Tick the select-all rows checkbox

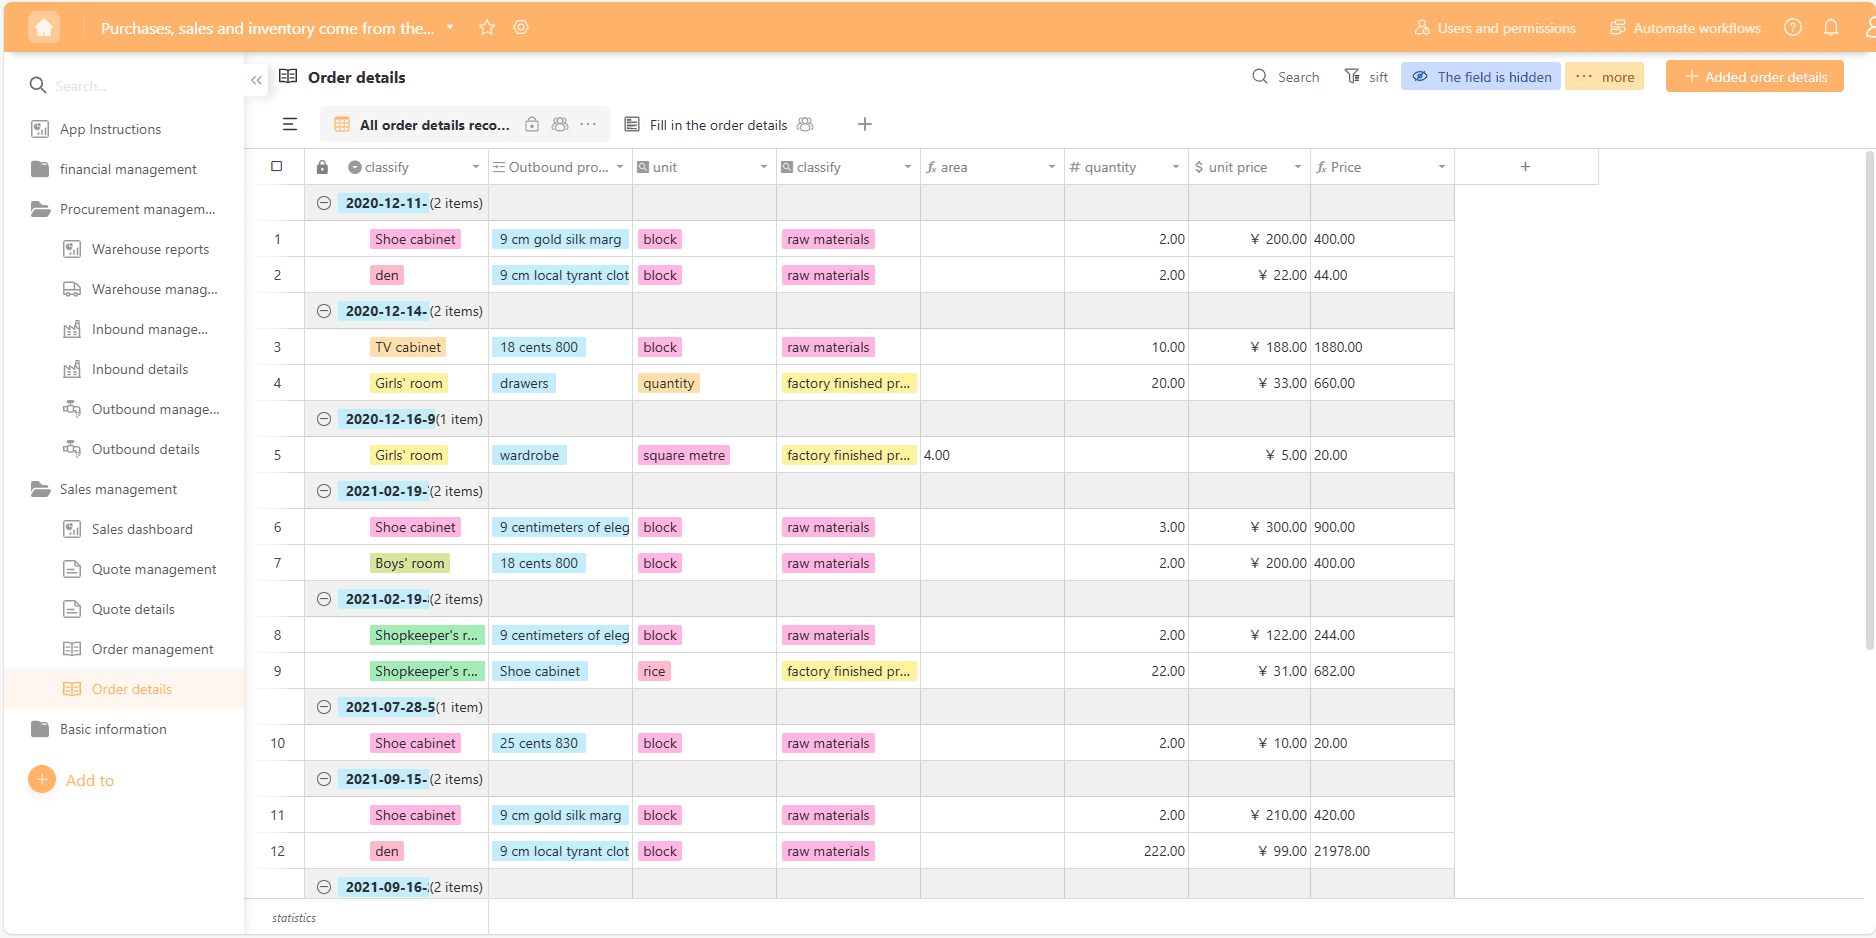pos(277,167)
